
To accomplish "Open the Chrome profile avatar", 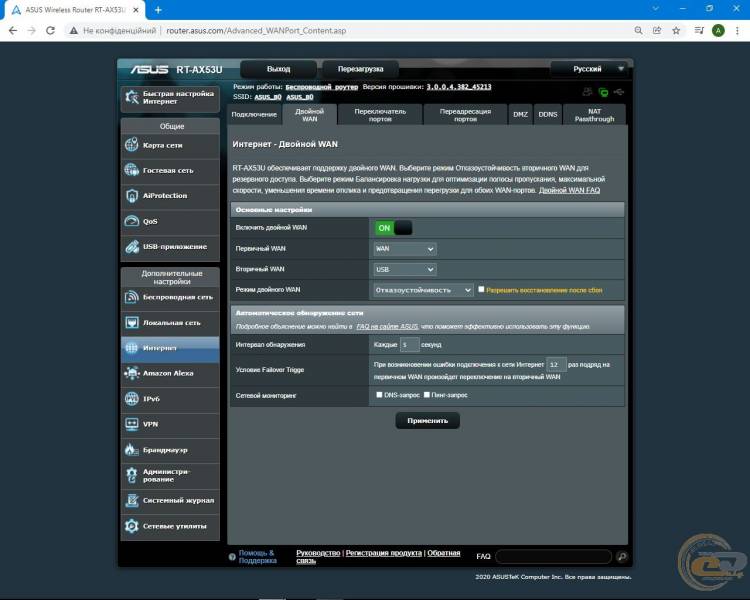I will [x=718, y=31].
